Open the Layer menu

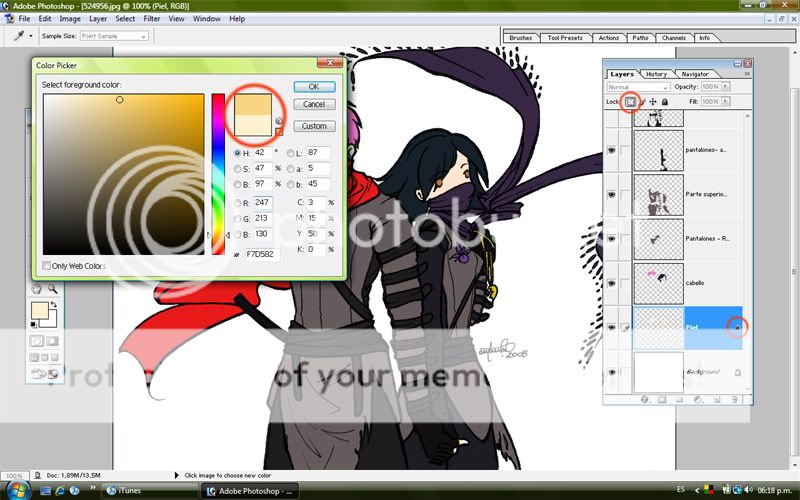98,19
